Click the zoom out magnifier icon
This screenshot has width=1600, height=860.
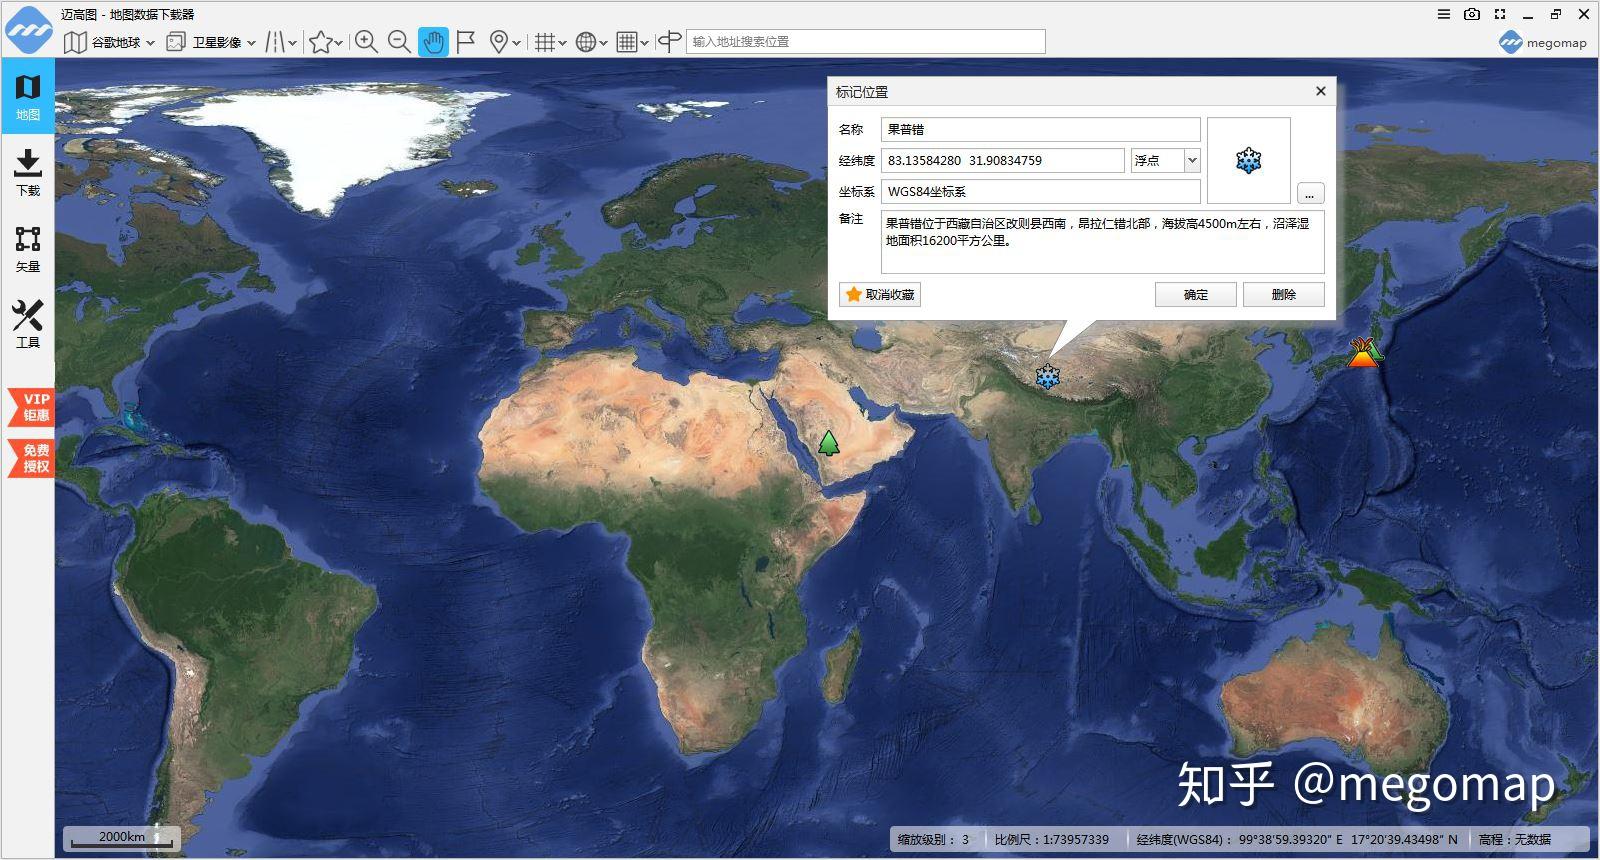click(x=399, y=42)
